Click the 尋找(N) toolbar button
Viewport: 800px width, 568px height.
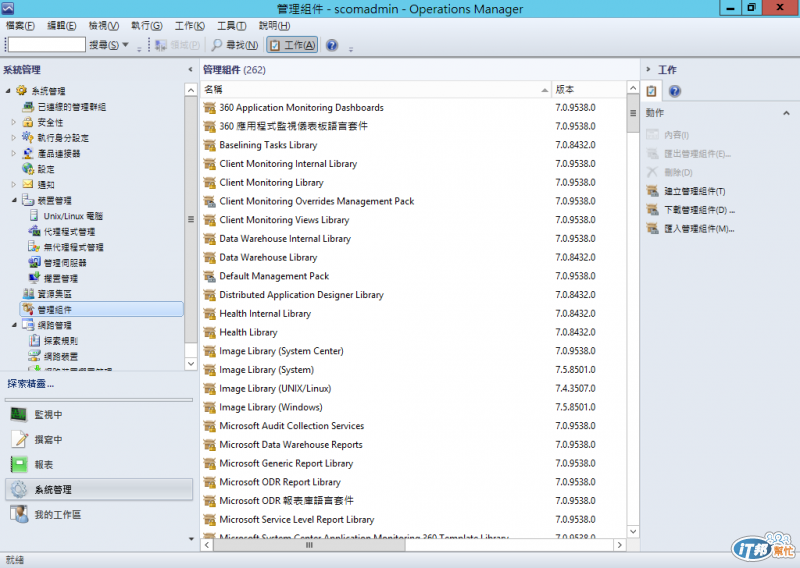point(235,45)
